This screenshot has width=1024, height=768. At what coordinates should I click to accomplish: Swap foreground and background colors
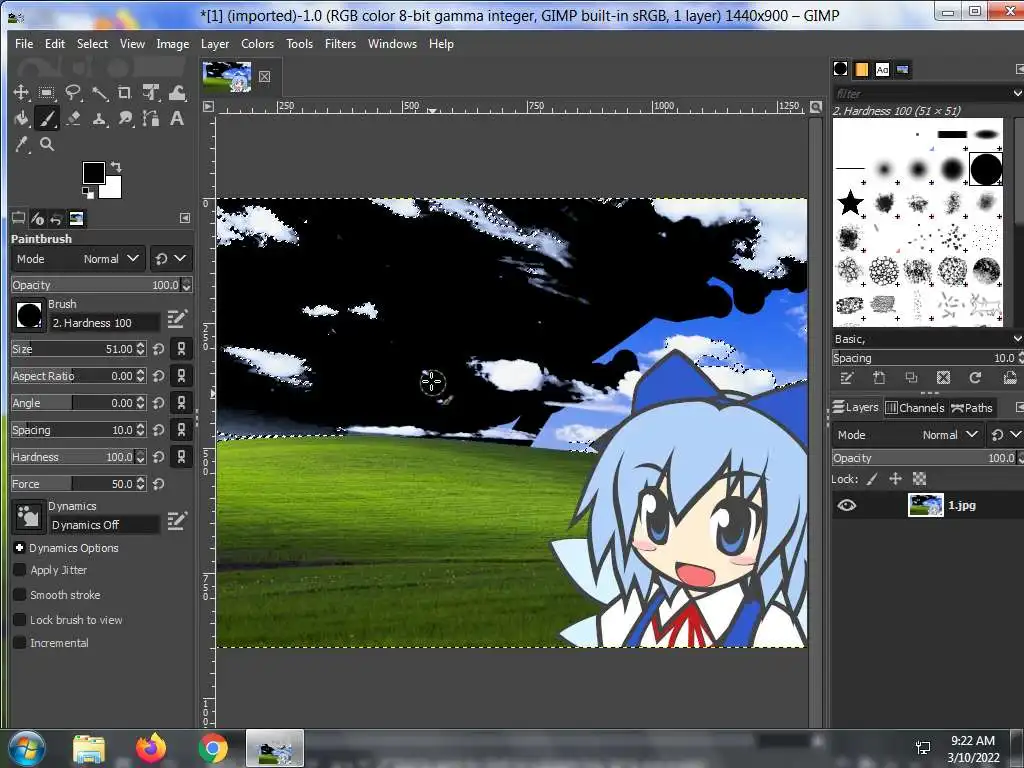116,167
